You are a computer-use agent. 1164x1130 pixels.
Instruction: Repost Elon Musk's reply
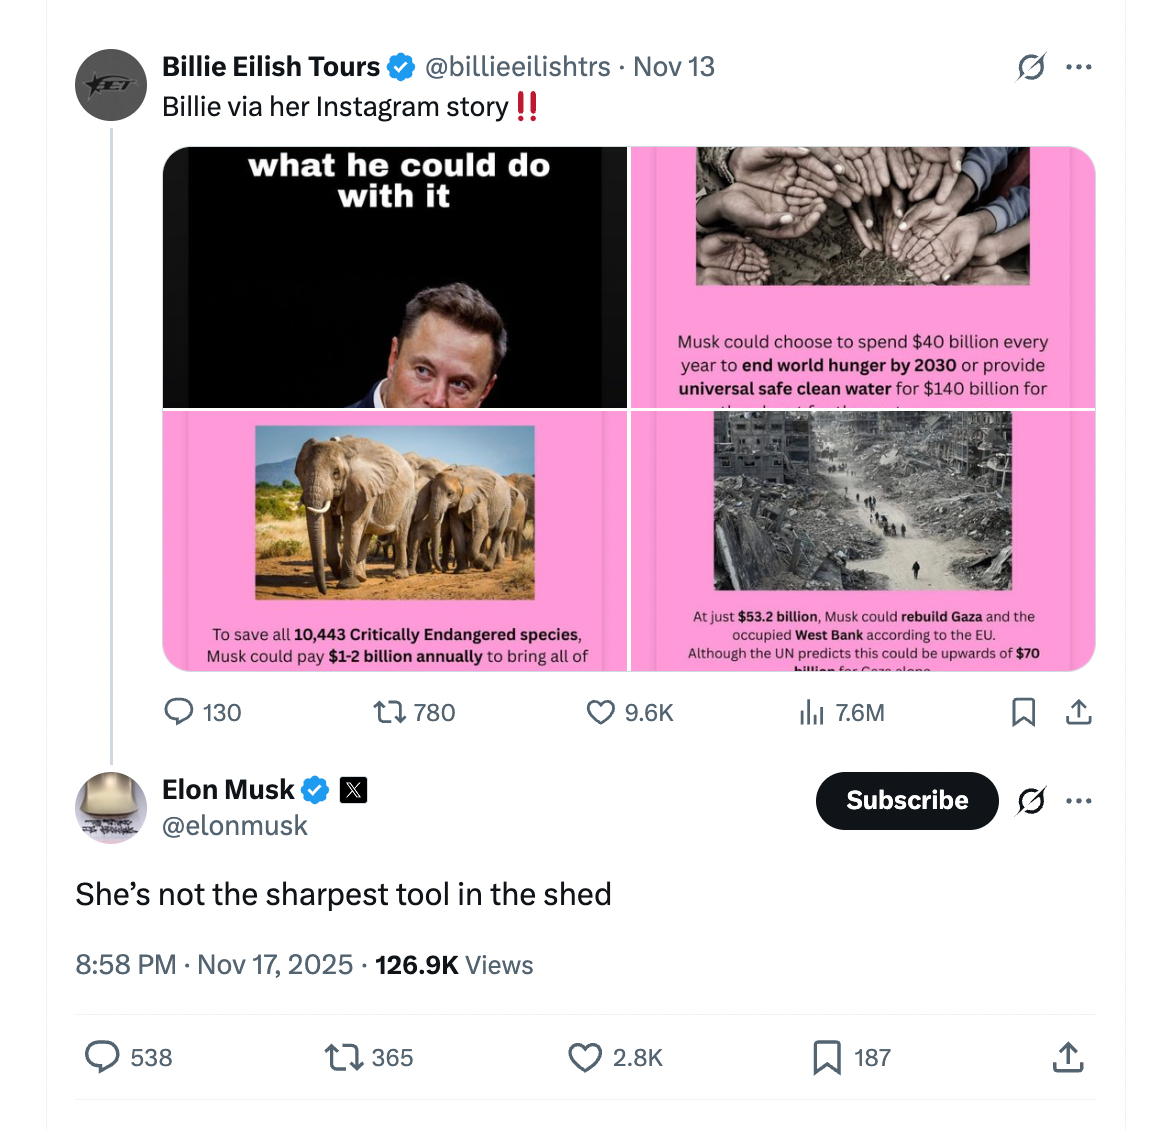pos(341,1057)
